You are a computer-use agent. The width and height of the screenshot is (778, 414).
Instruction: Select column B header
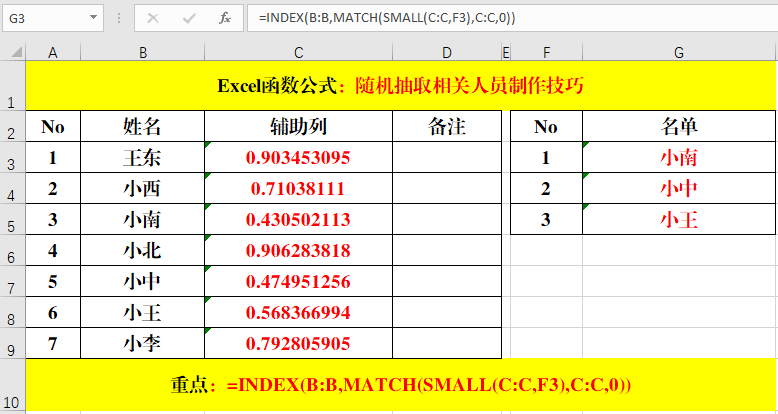[142, 53]
